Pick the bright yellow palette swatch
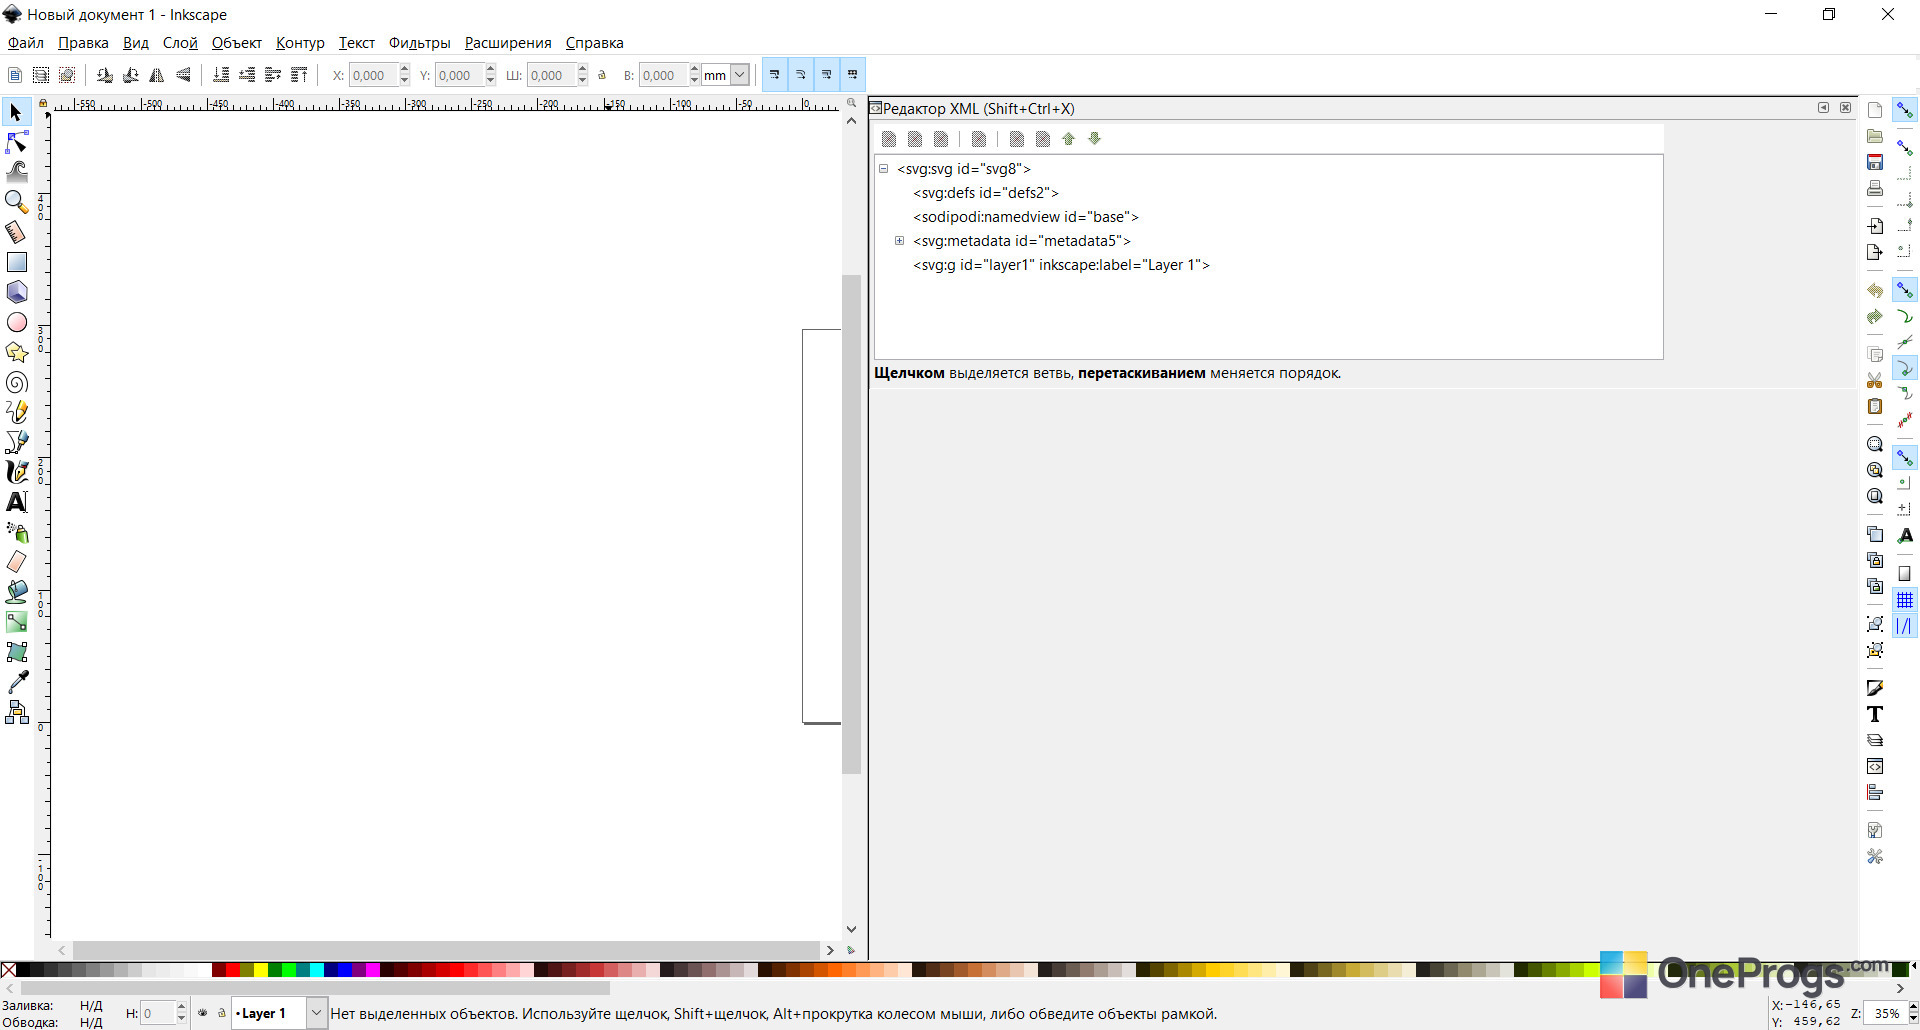This screenshot has width=1920, height=1030. pyautogui.click(x=260, y=970)
